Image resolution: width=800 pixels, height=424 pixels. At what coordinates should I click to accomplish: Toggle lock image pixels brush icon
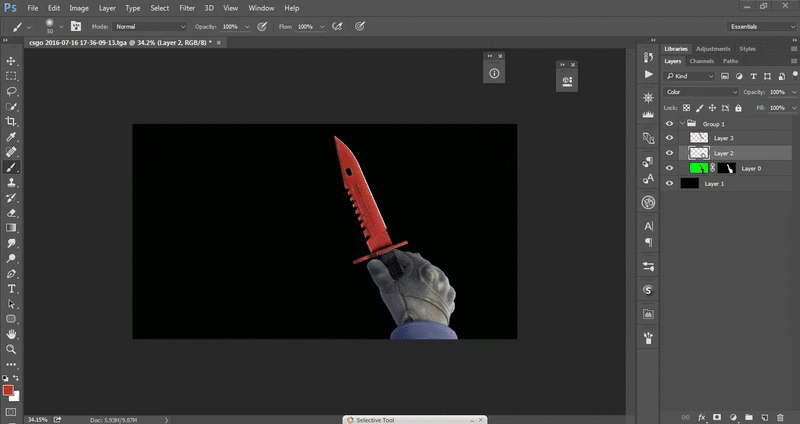click(699, 108)
